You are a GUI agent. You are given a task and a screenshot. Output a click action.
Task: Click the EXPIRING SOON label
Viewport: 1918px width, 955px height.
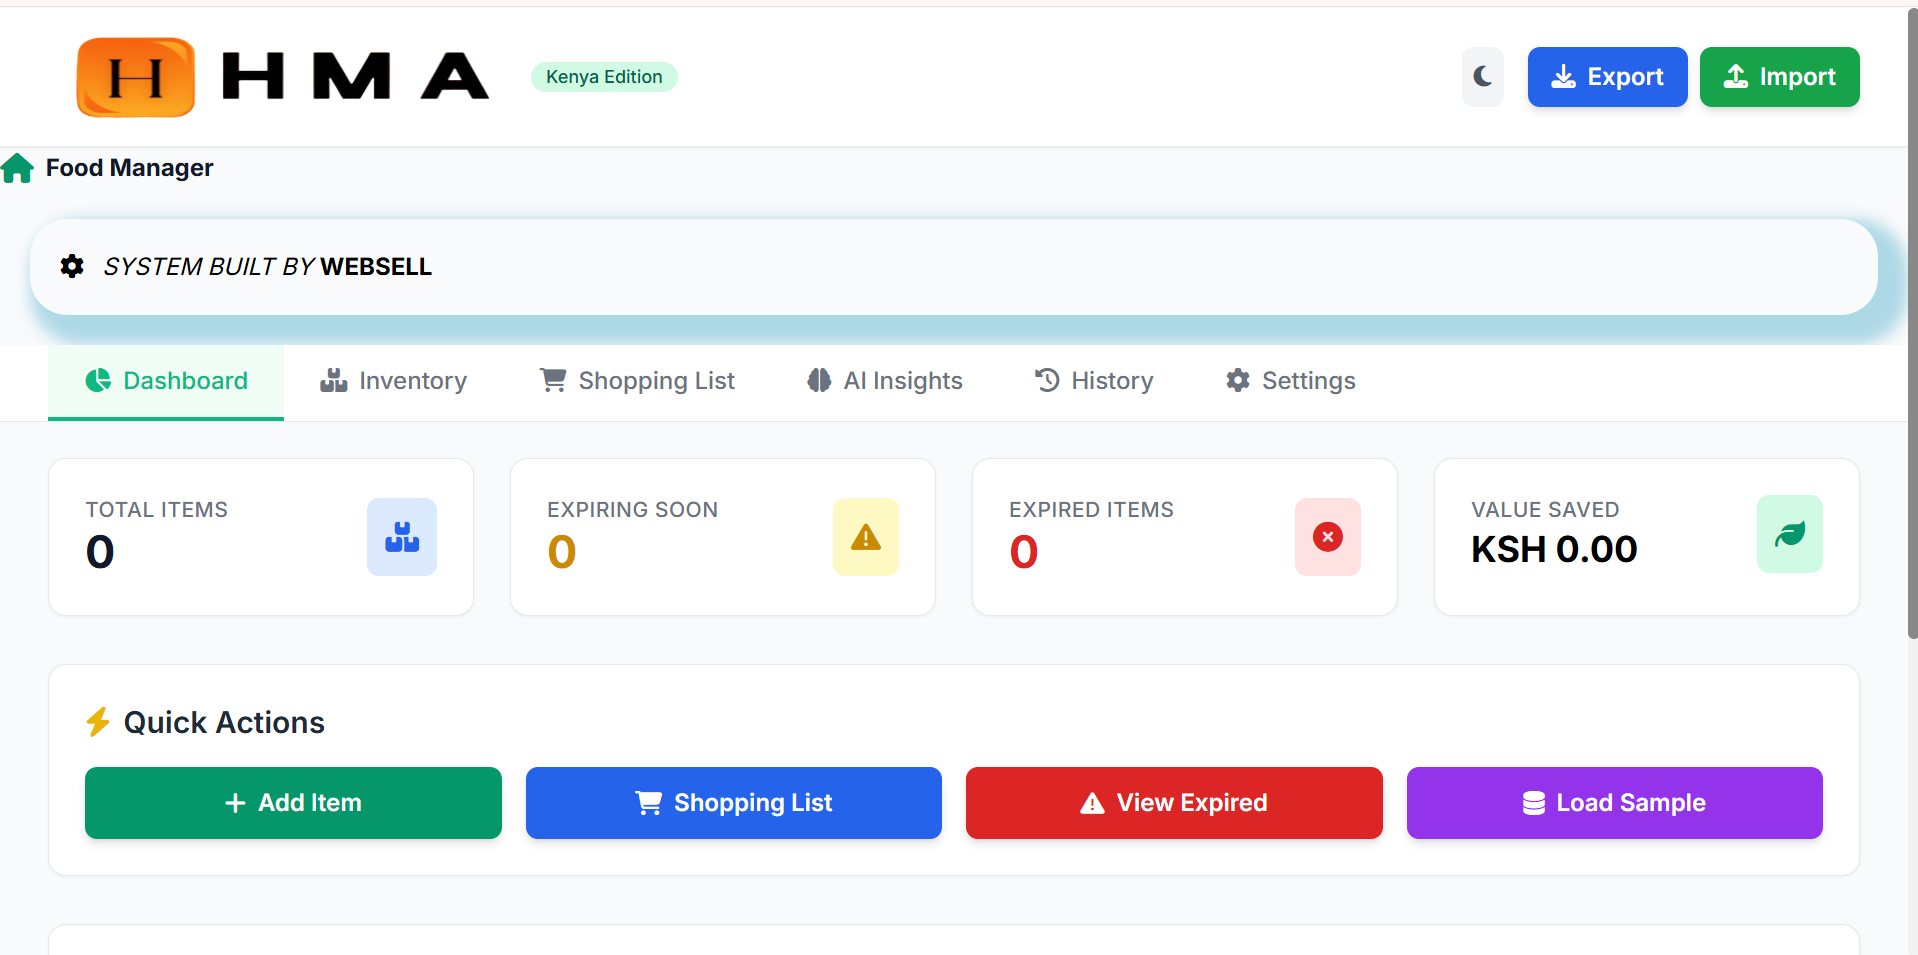pos(633,510)
